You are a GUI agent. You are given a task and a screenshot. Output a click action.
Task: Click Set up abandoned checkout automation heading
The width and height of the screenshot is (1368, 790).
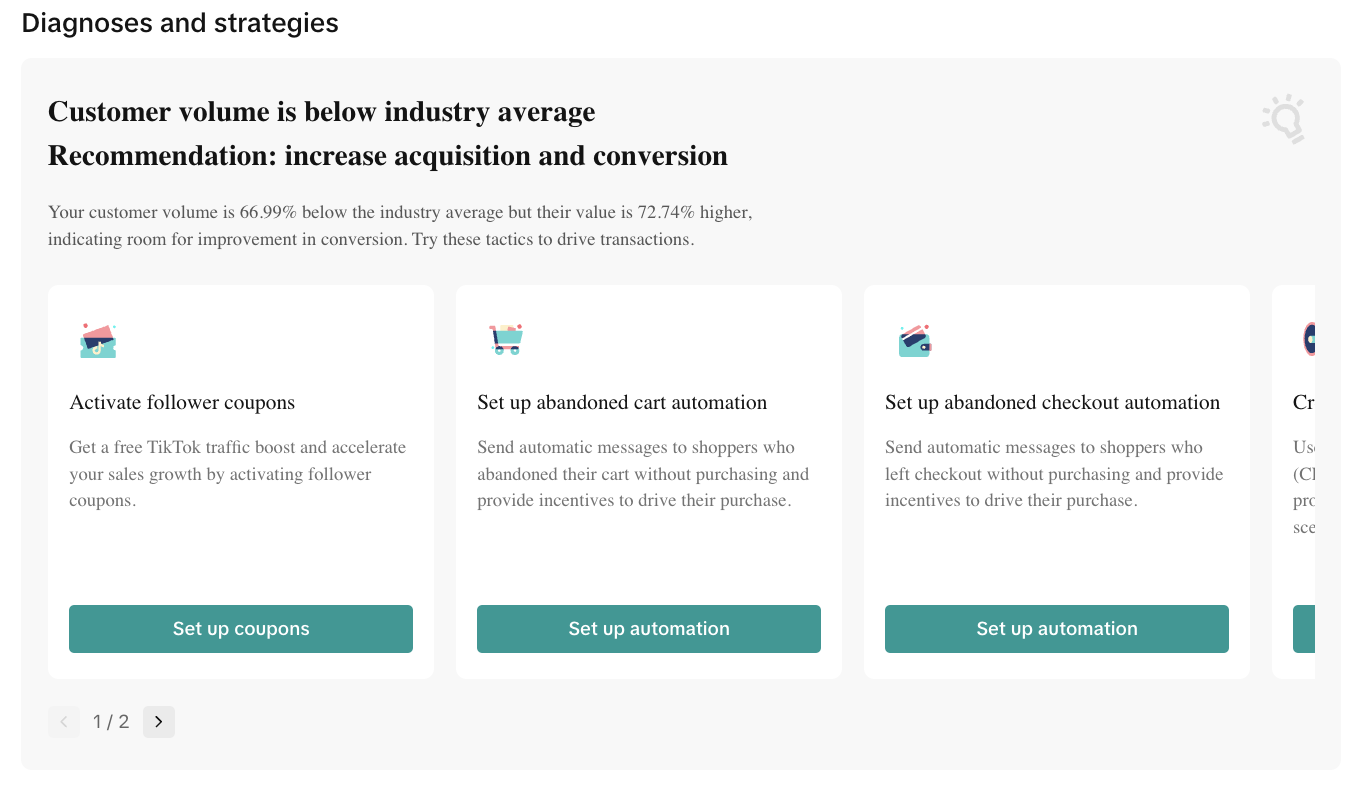[x=1052, y=403]
